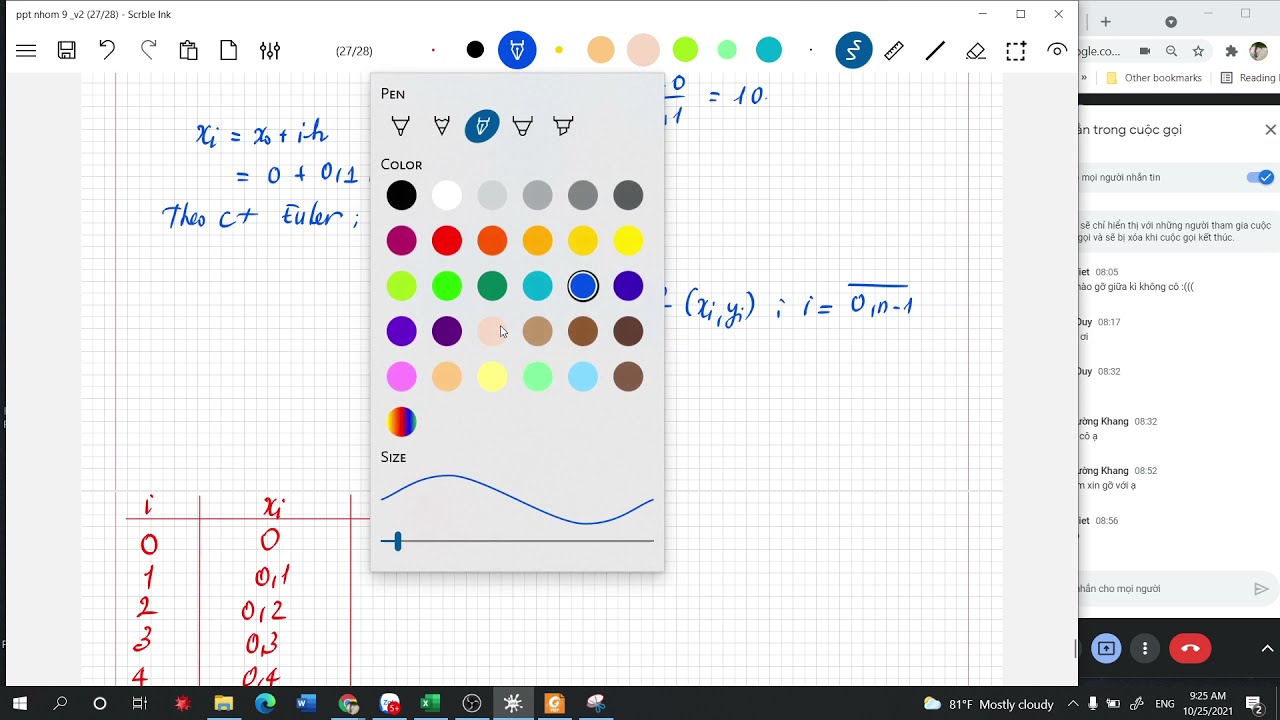This screenshot has height=720, width=1280.
Task: Select the lime highlighter in the toolbar
Action: pyautogui.click(x=685, y=50)
